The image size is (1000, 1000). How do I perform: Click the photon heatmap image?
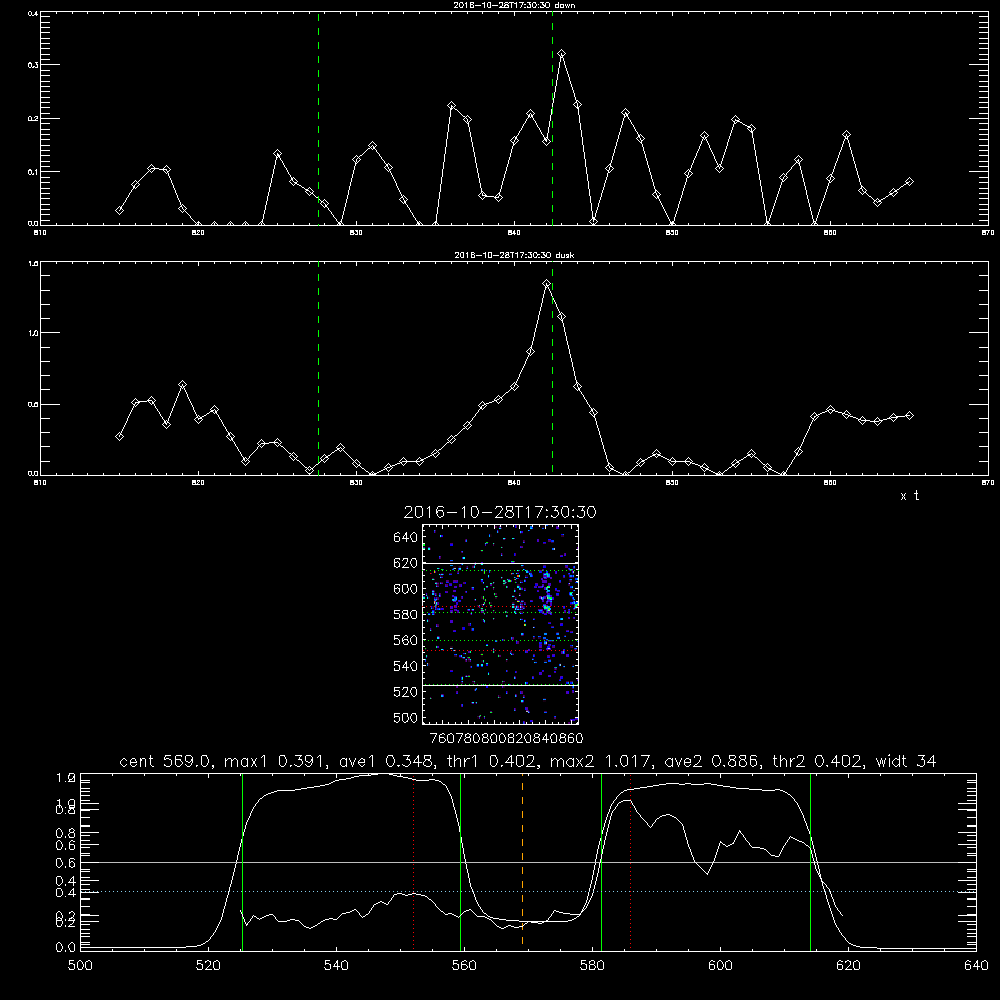pos(500,624)
